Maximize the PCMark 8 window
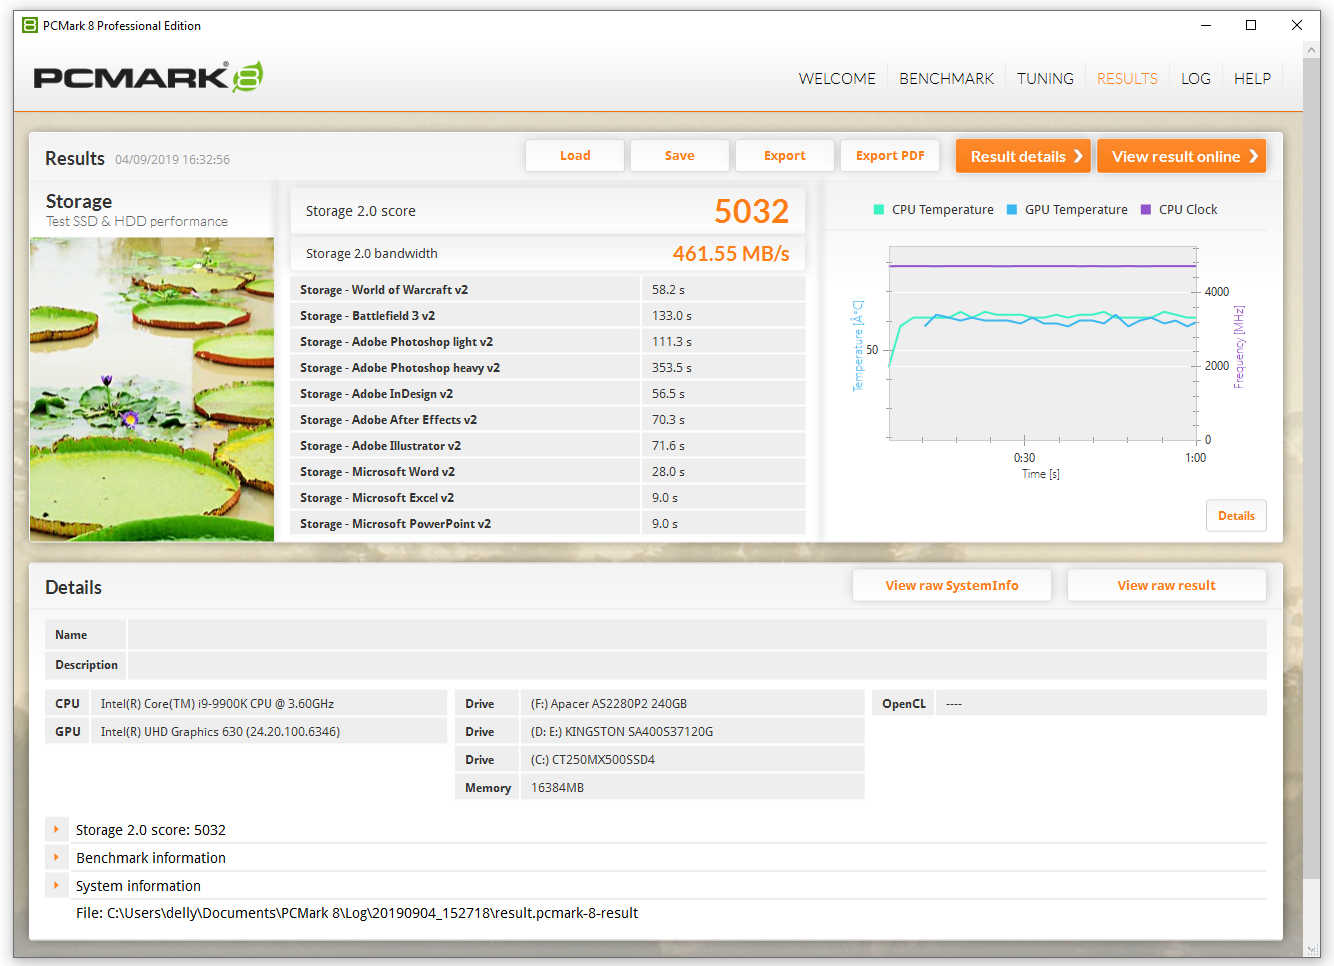1334x966 pixels. tap(1251, 25)
